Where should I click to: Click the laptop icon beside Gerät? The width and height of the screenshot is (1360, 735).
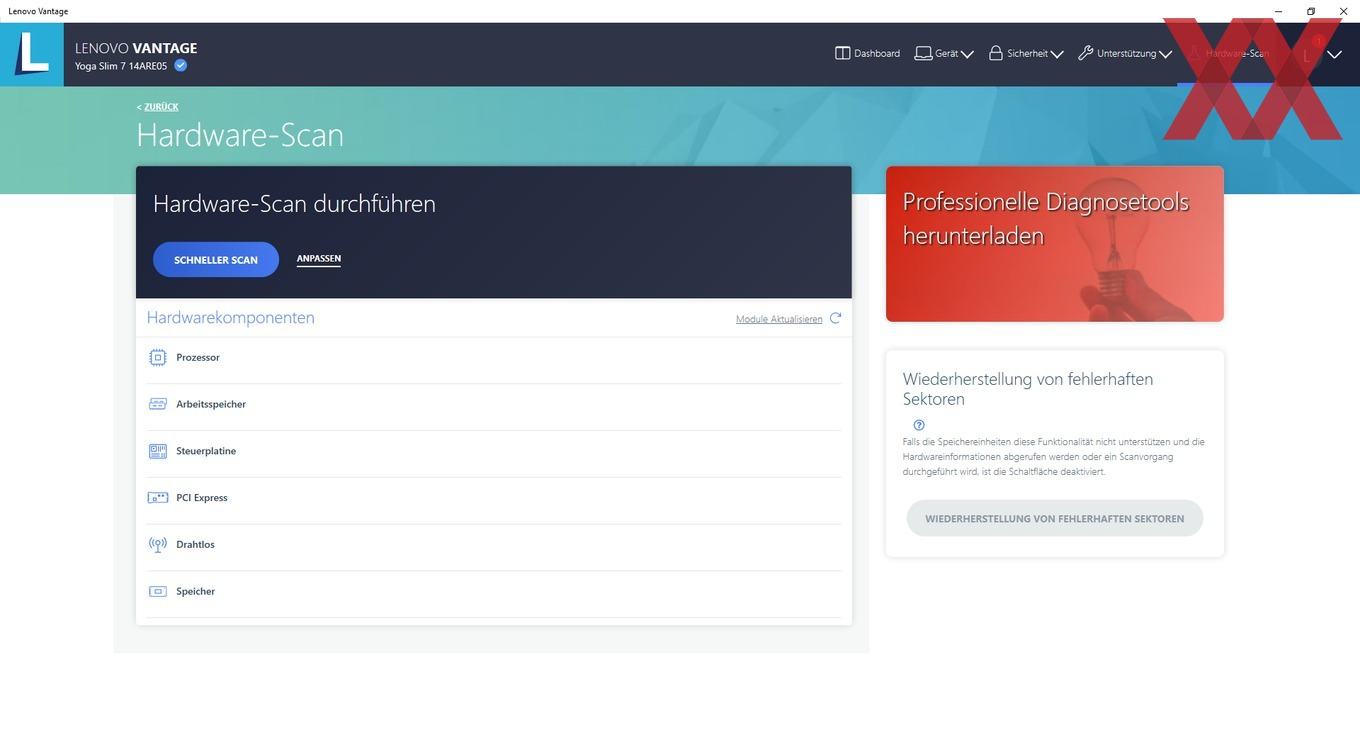pyautogui.click(x=923, y=54)
